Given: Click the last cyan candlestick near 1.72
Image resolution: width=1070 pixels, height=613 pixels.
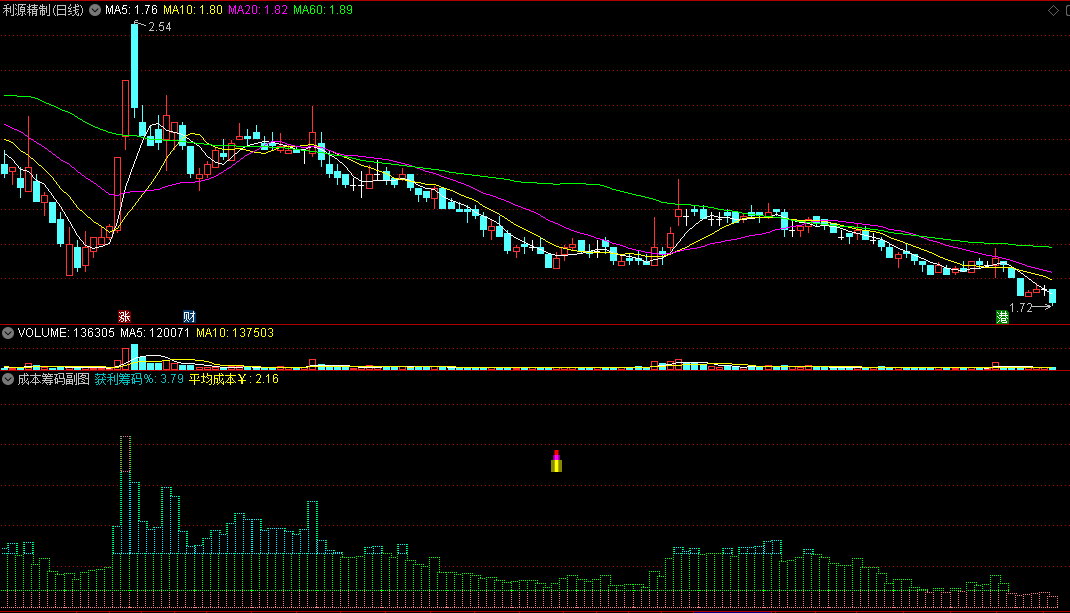Looking at the screenshot, I should [1052, 296].
